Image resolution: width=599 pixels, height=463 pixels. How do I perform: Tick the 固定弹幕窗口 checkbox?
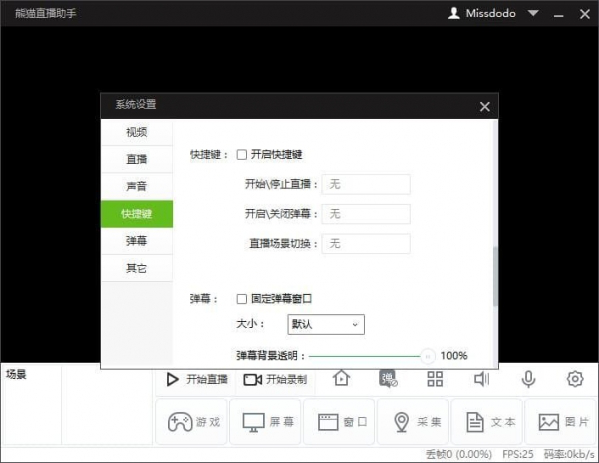click(x=242, y=299)
